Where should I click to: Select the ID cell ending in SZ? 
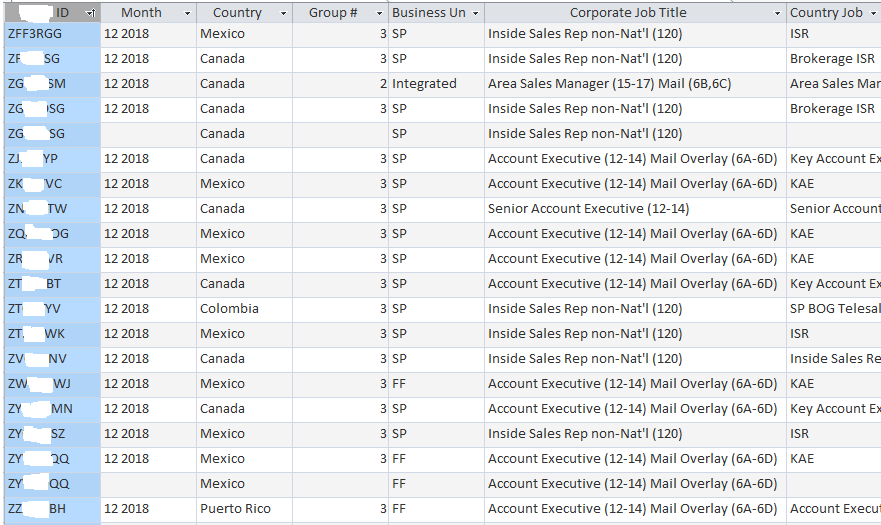coord(52,434)
